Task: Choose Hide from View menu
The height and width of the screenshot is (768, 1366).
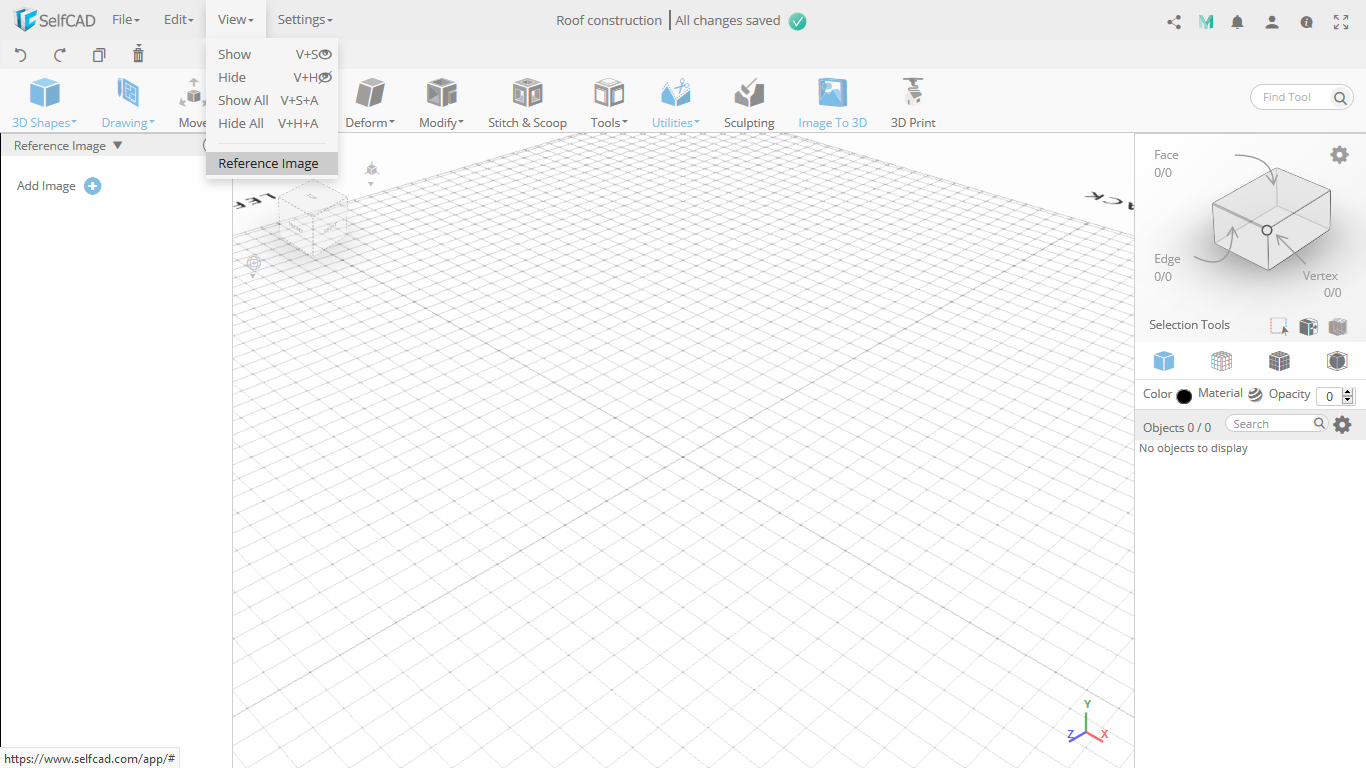Action: pos(272,77)
